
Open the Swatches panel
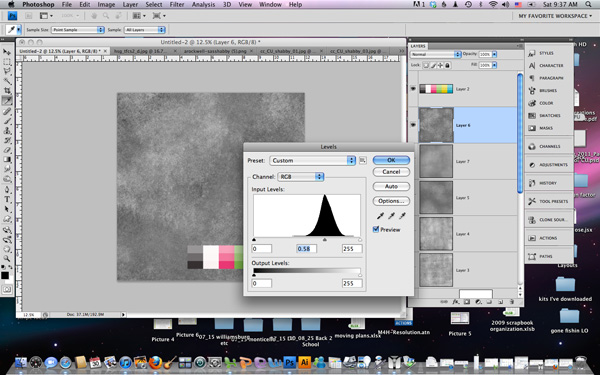click(549, 116)
